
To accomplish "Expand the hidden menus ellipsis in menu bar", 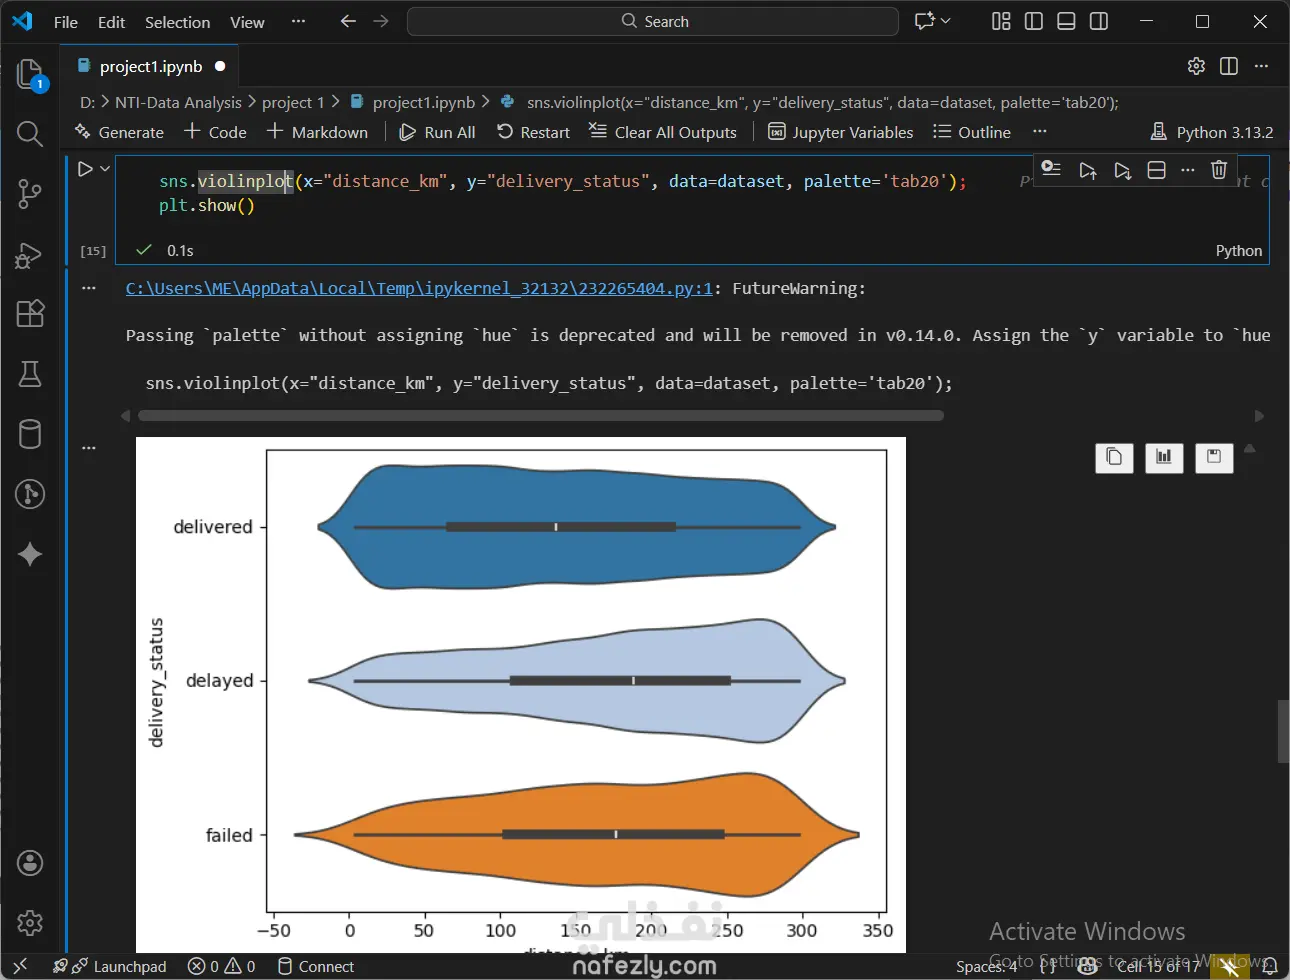I will (x=298, y=21).
